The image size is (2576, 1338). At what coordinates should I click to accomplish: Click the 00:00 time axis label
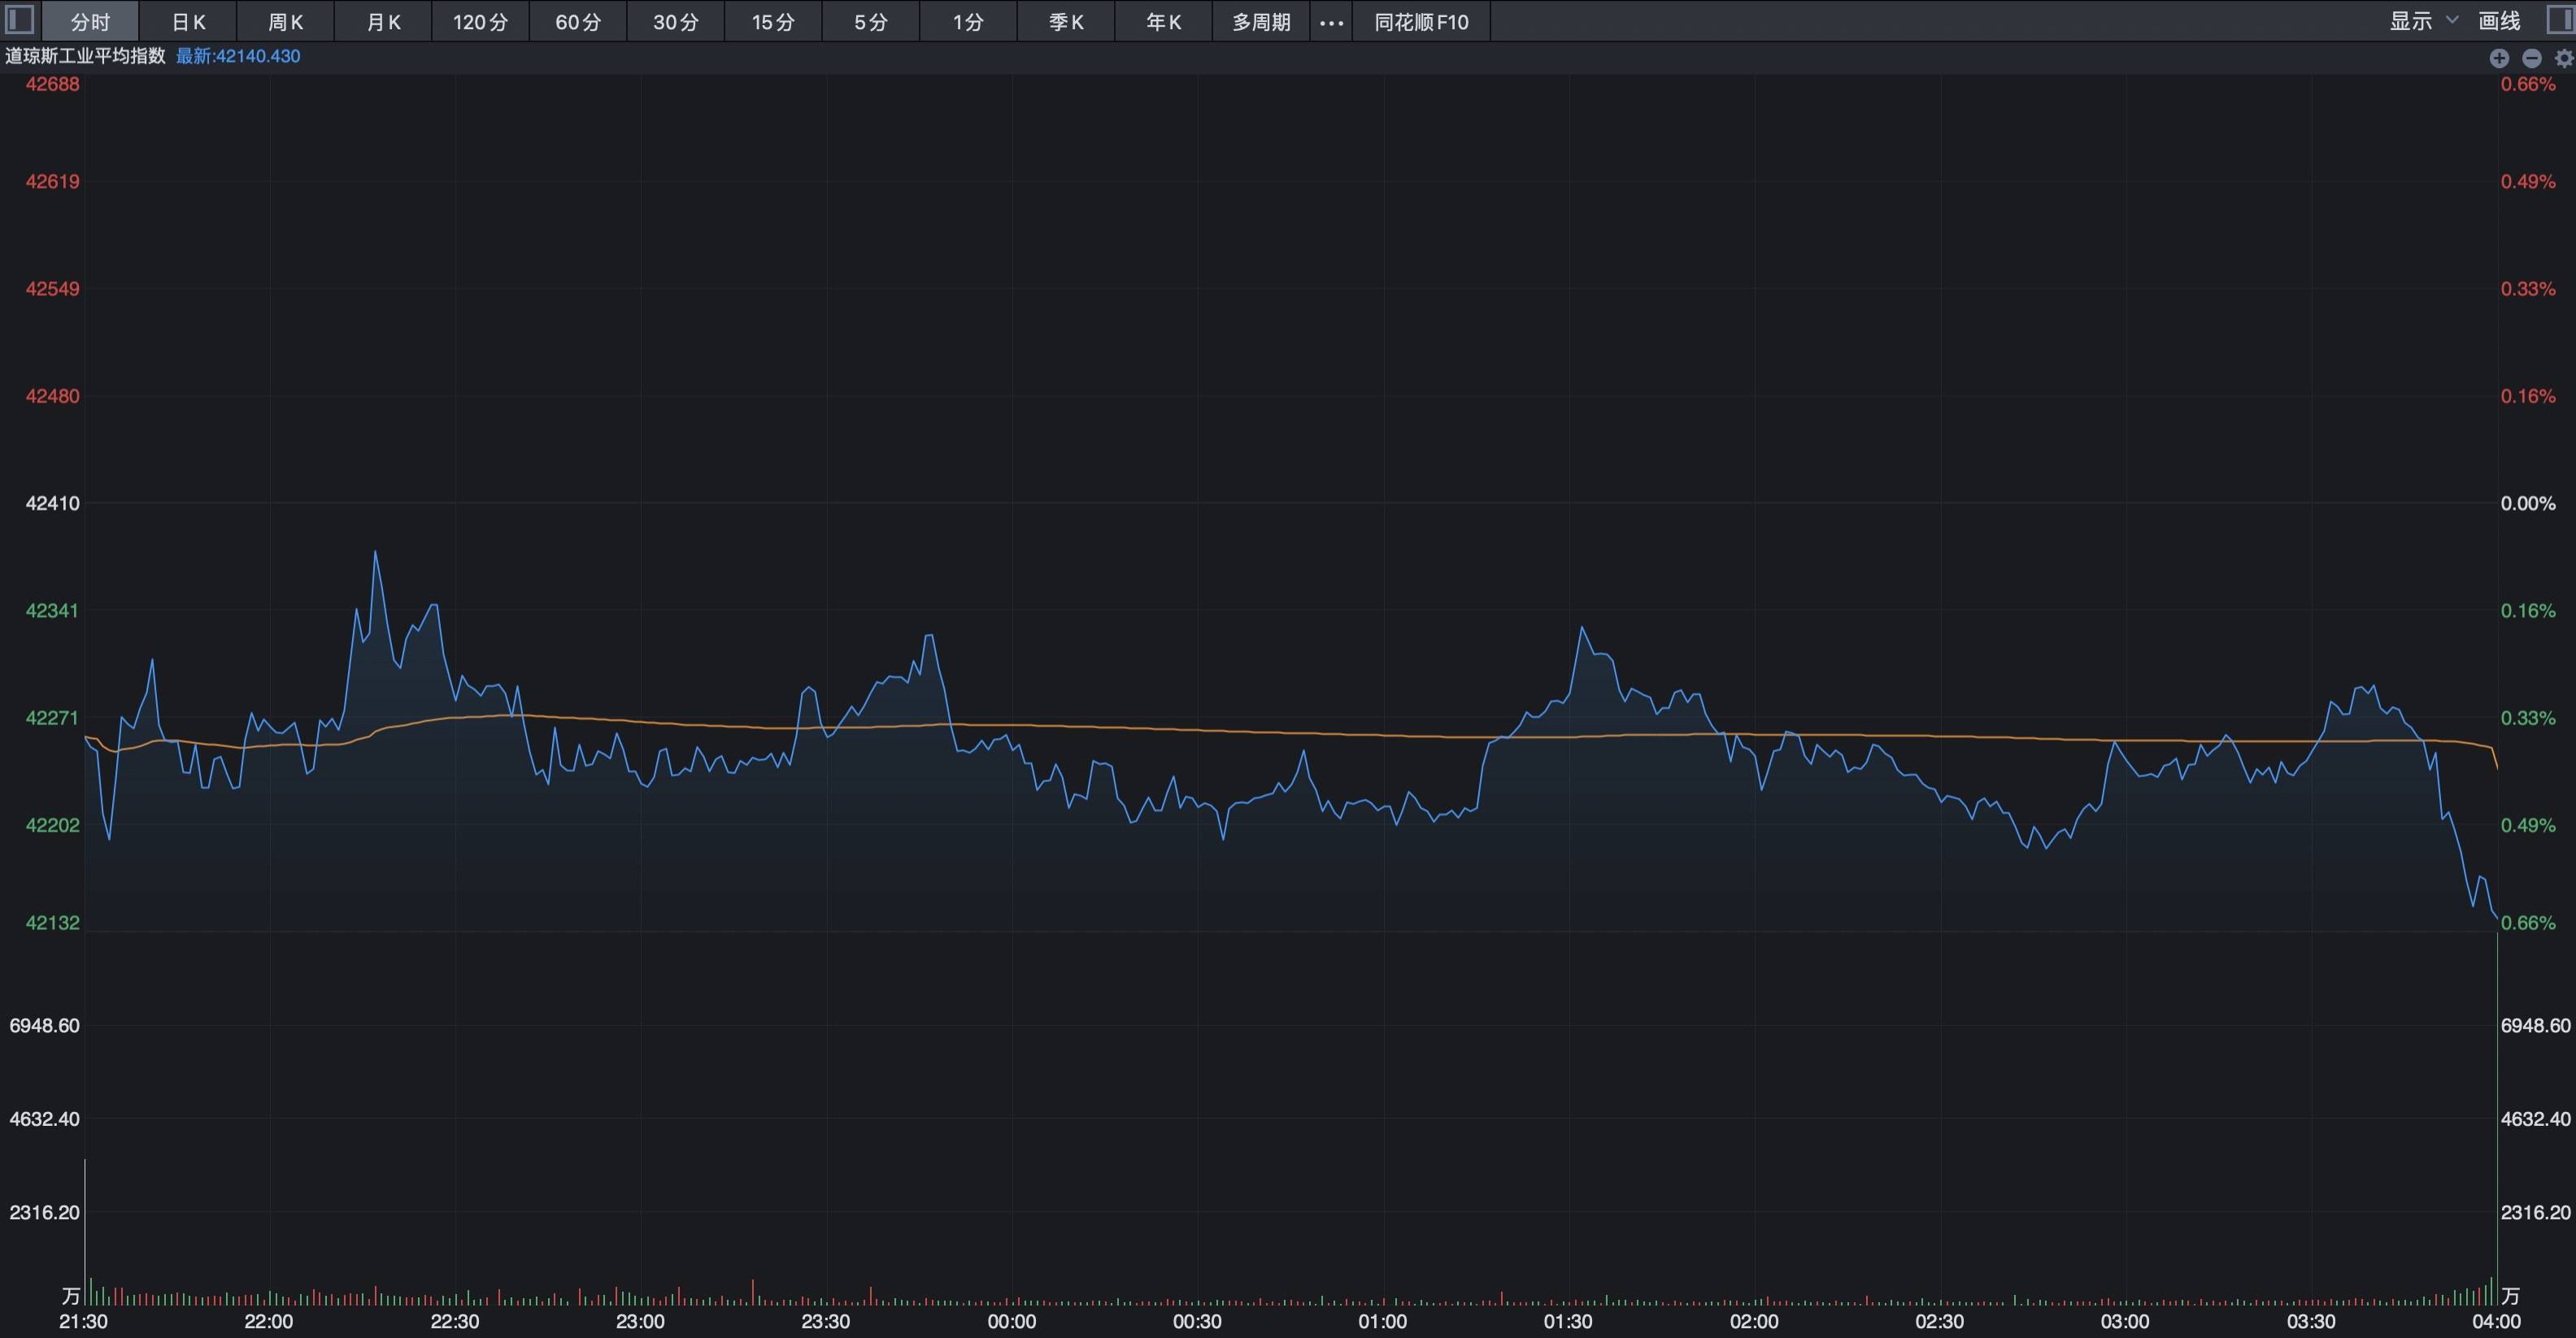pyautogui.click(x=1012, y=1321)
